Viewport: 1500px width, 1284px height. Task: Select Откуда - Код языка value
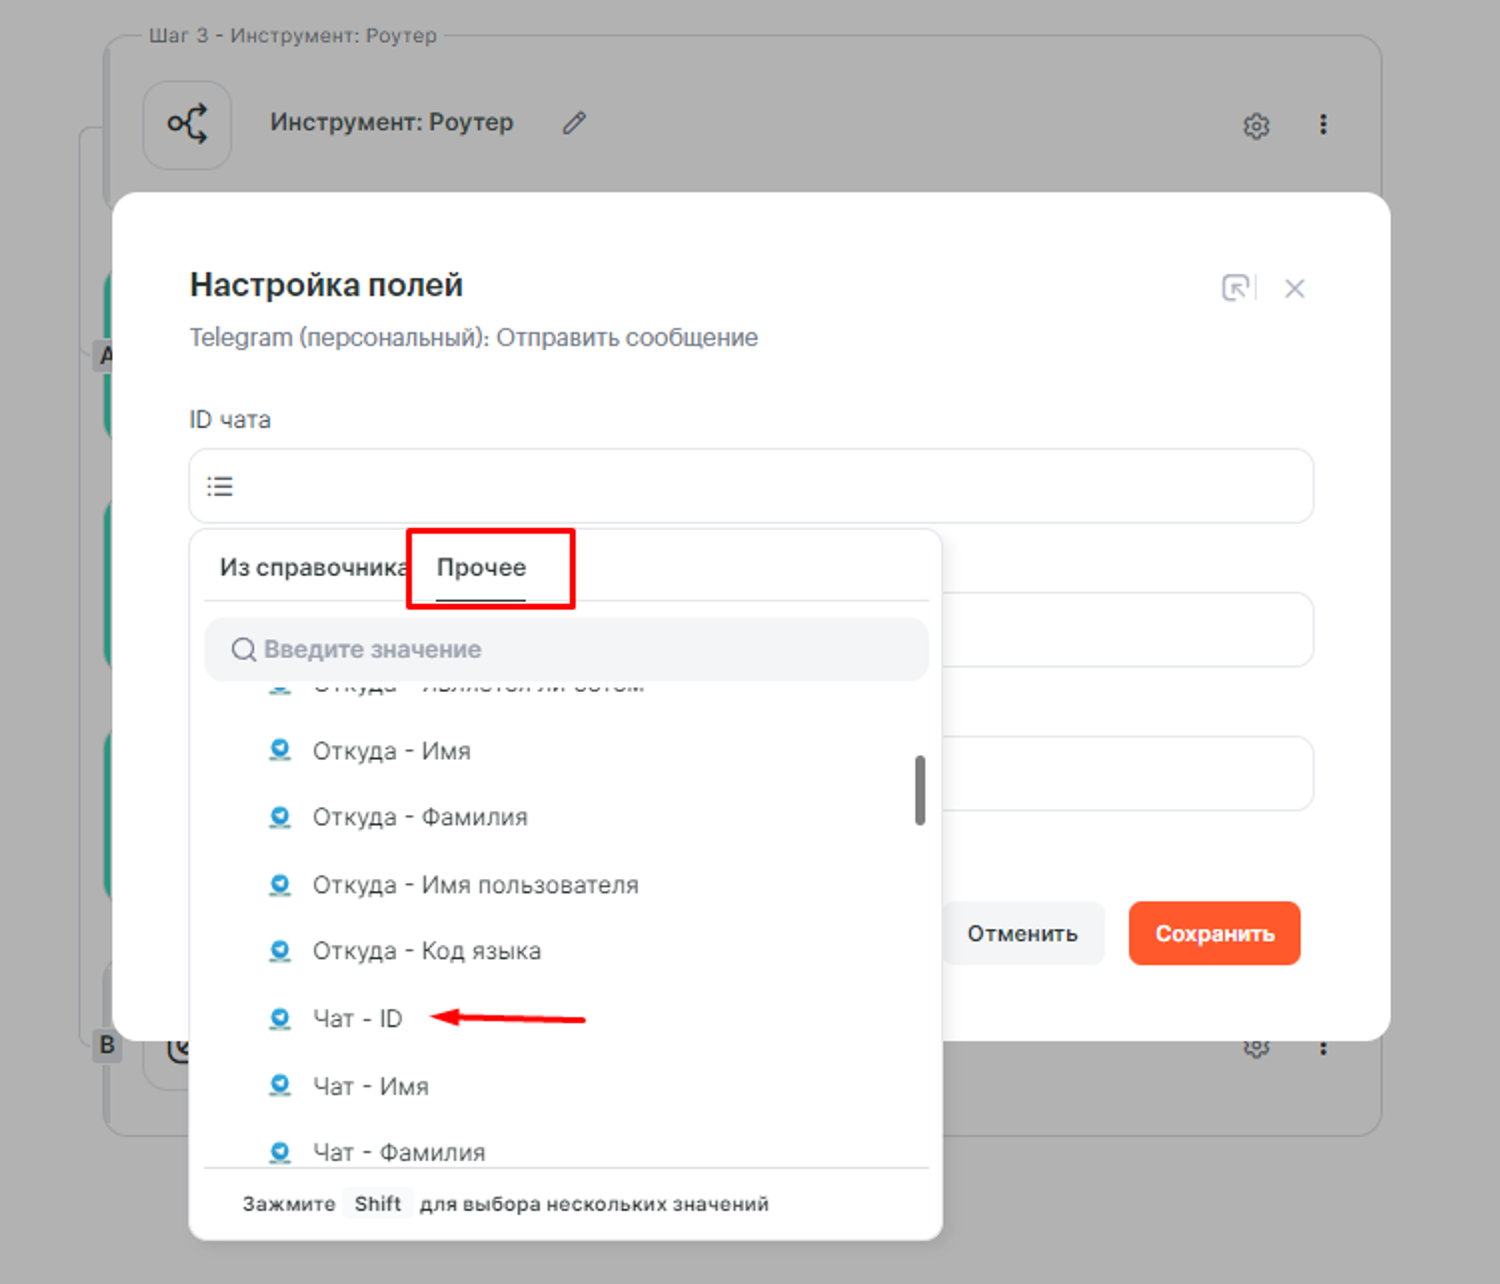(426, 951)
